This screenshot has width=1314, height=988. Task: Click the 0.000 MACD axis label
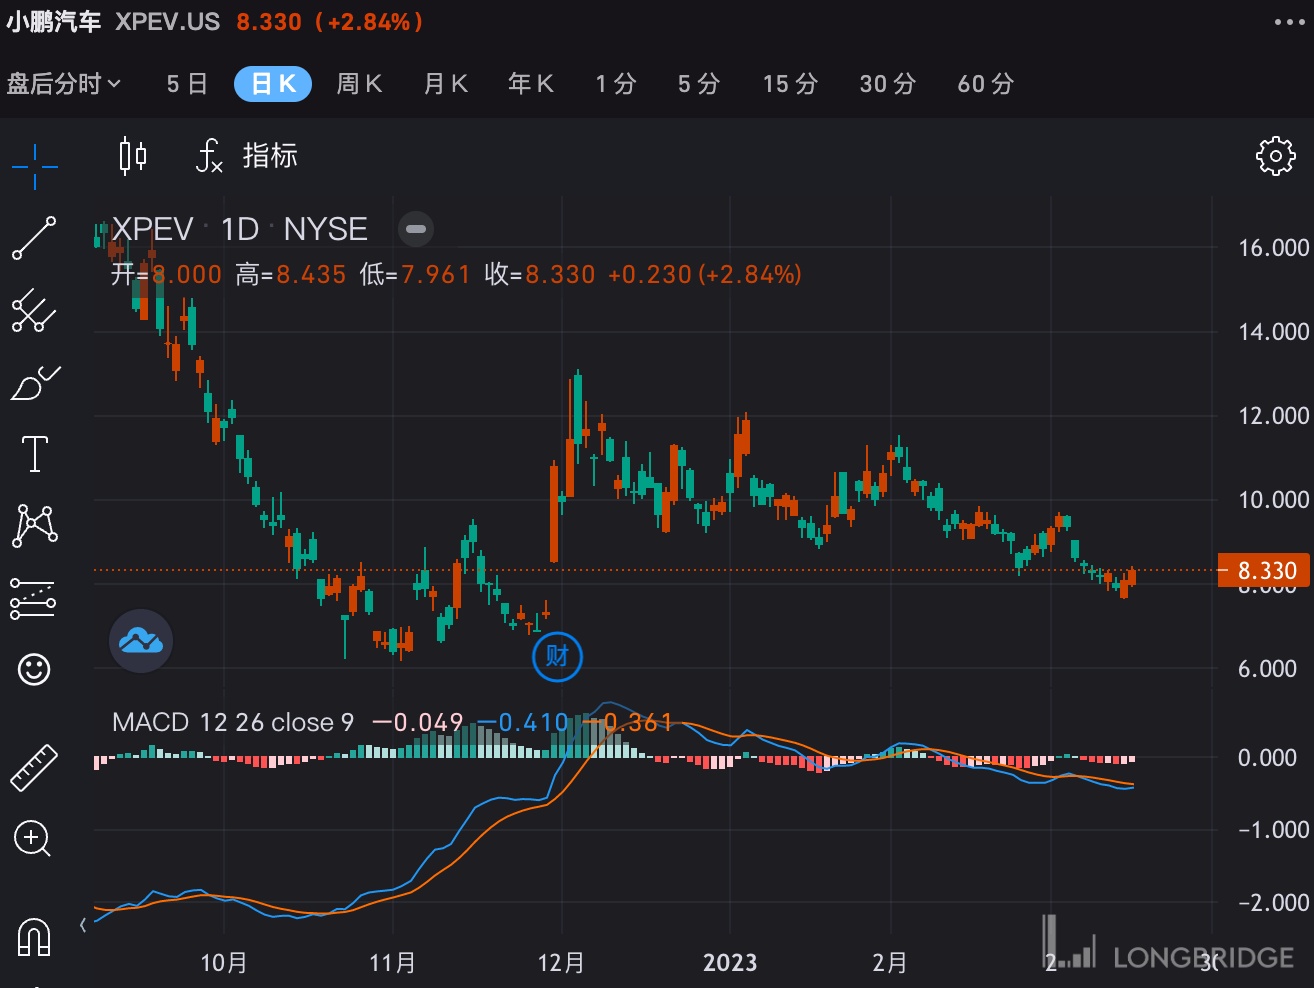1267,758
